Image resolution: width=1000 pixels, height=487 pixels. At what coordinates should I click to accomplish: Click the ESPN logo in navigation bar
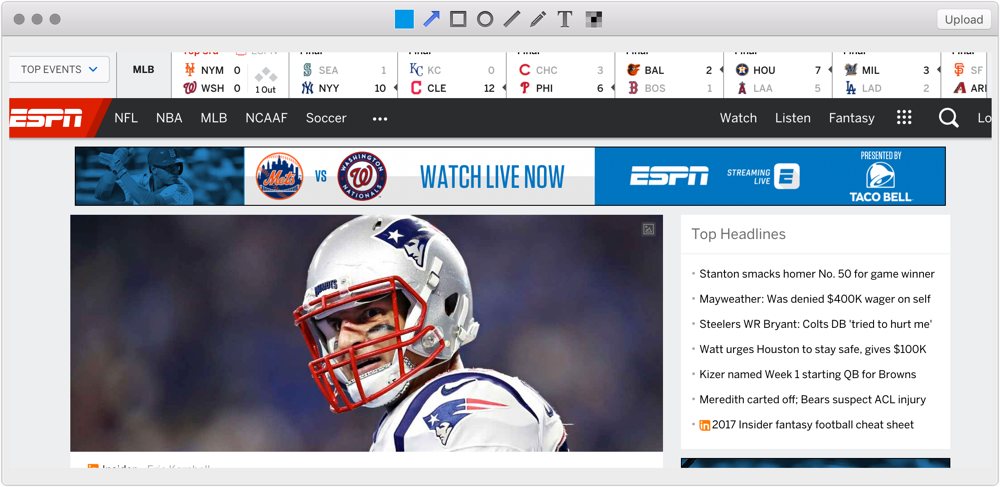46,118
